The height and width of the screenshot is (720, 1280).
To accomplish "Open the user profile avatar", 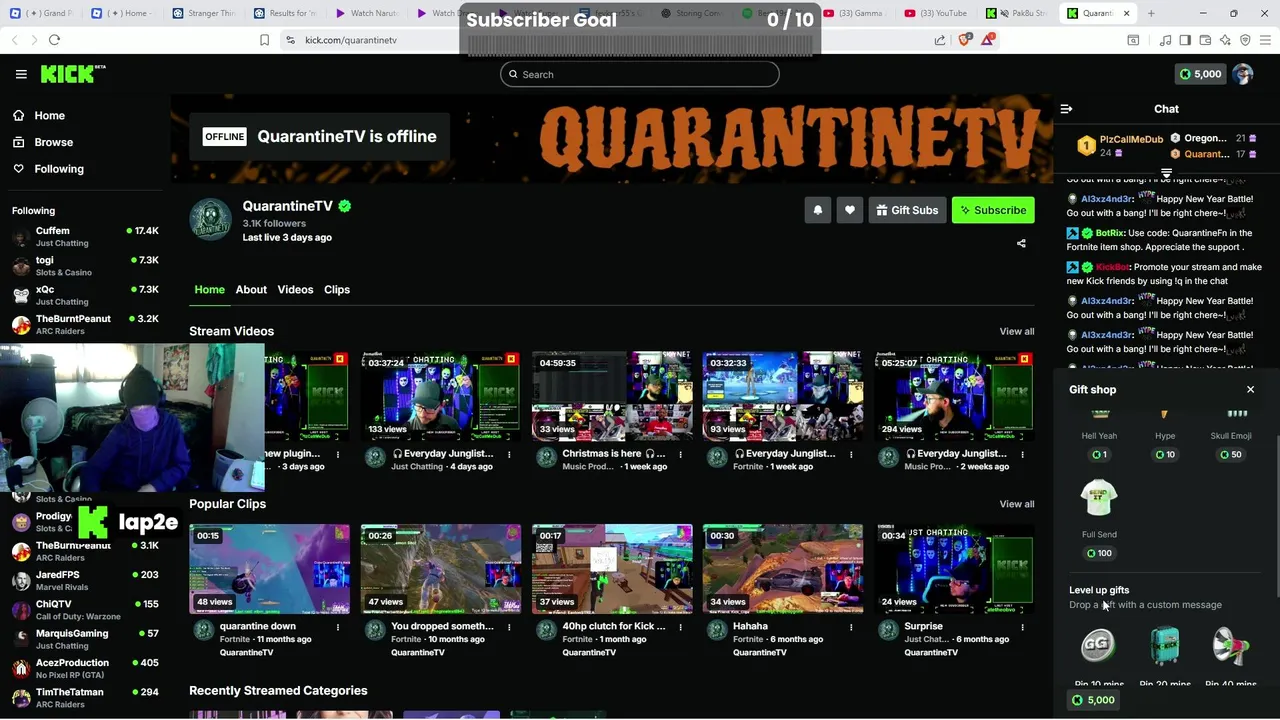I will 1243,74.
